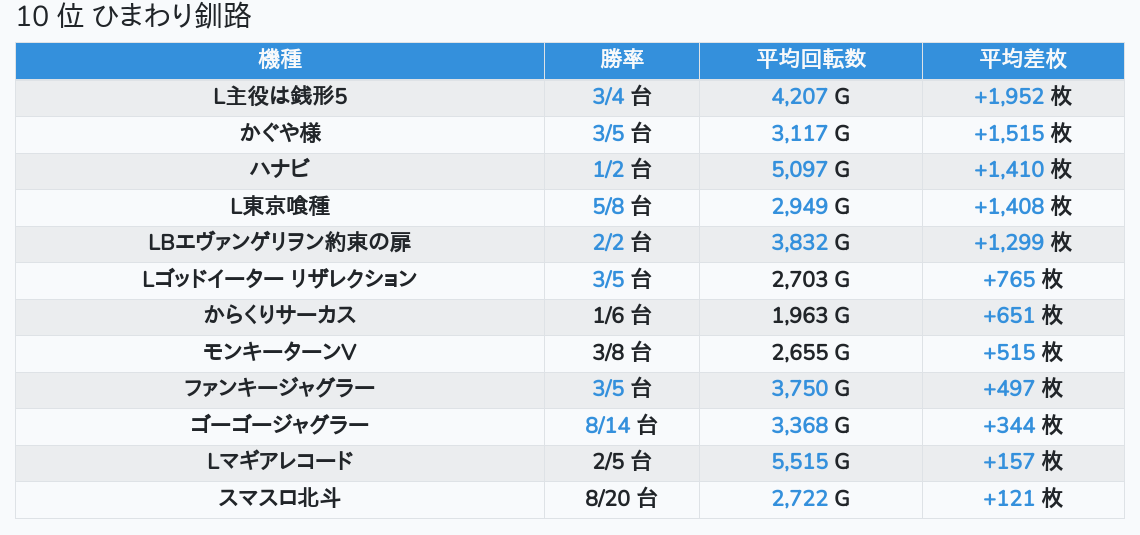Sort by 勝率 column header
The width and height of the screenshot is (1140, 535).
(622, 60)
